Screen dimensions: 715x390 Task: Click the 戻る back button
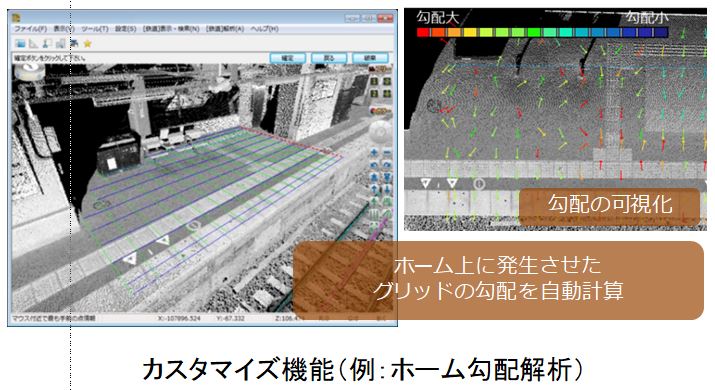tap(329, 58)
